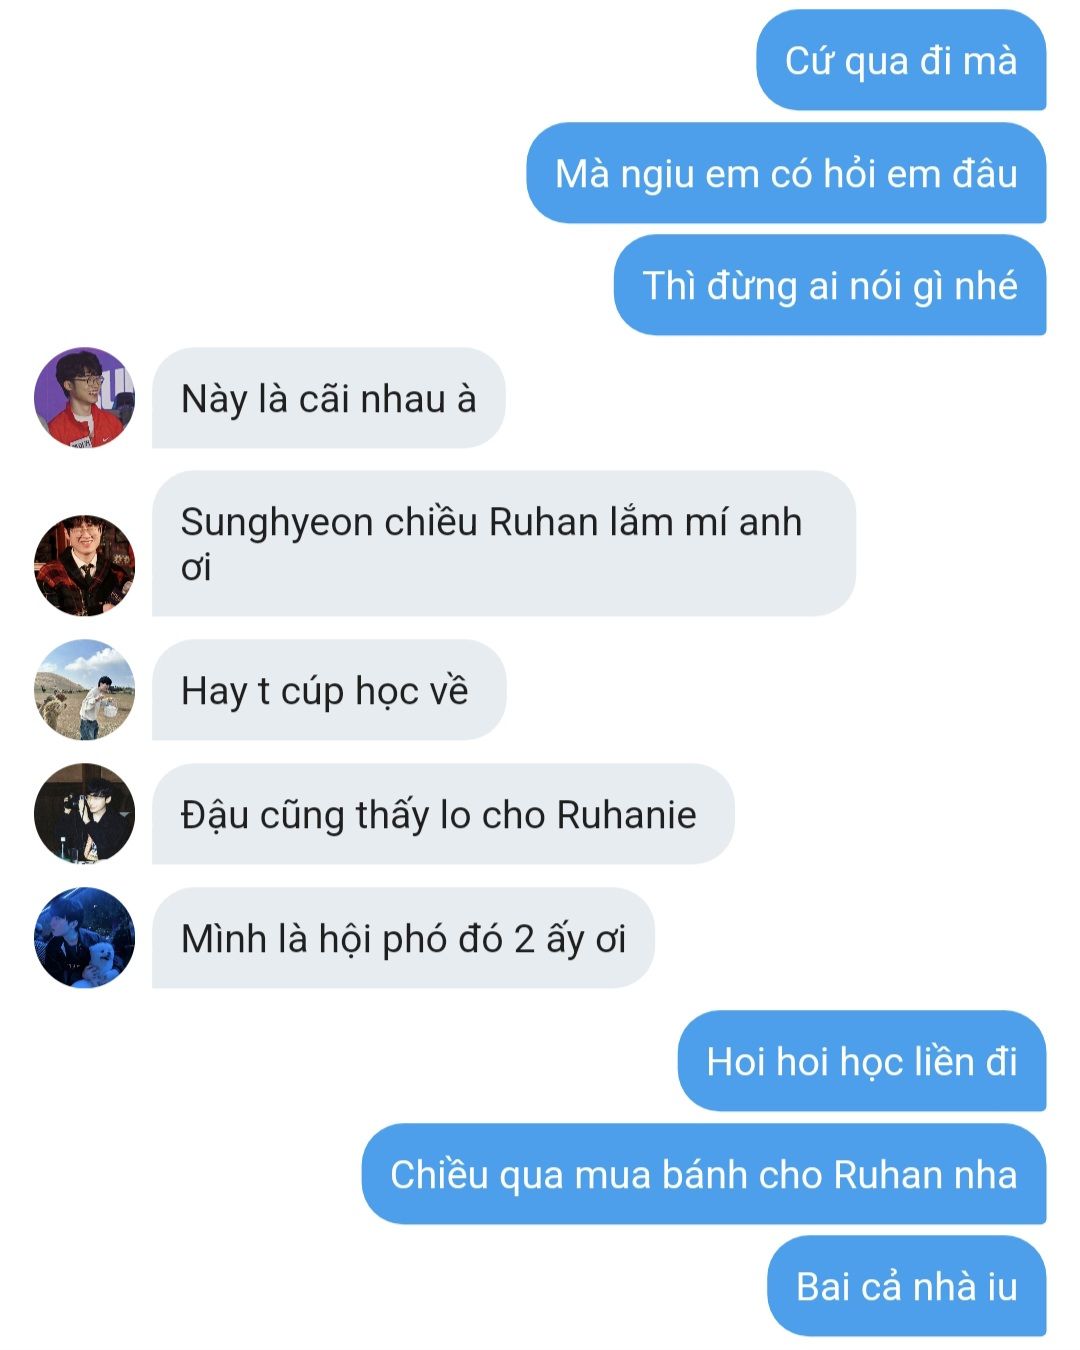Tap 'Chiều qua mua bánh cho Ruhan nha'
The width and height of the screenshot is (1080, 1350).
pos(704,1174)
